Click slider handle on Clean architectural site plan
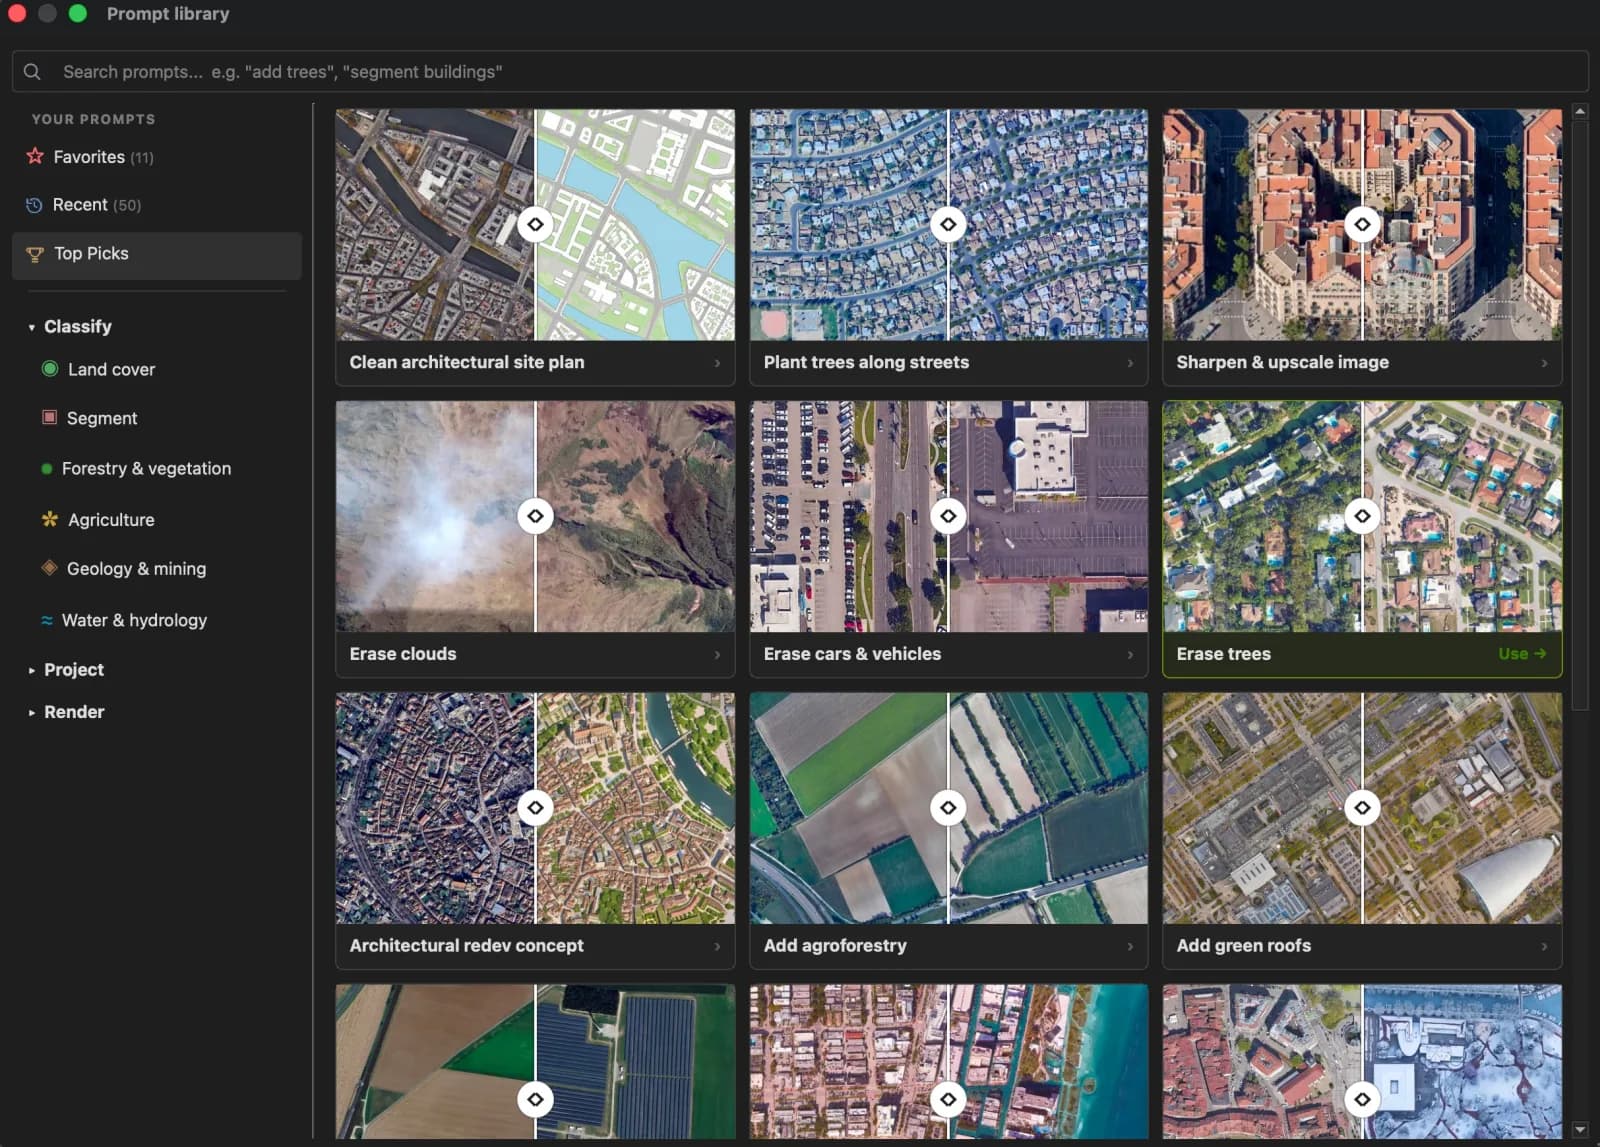The width and height of the screenshot is (1600, 1147). (x=536, y=224)
